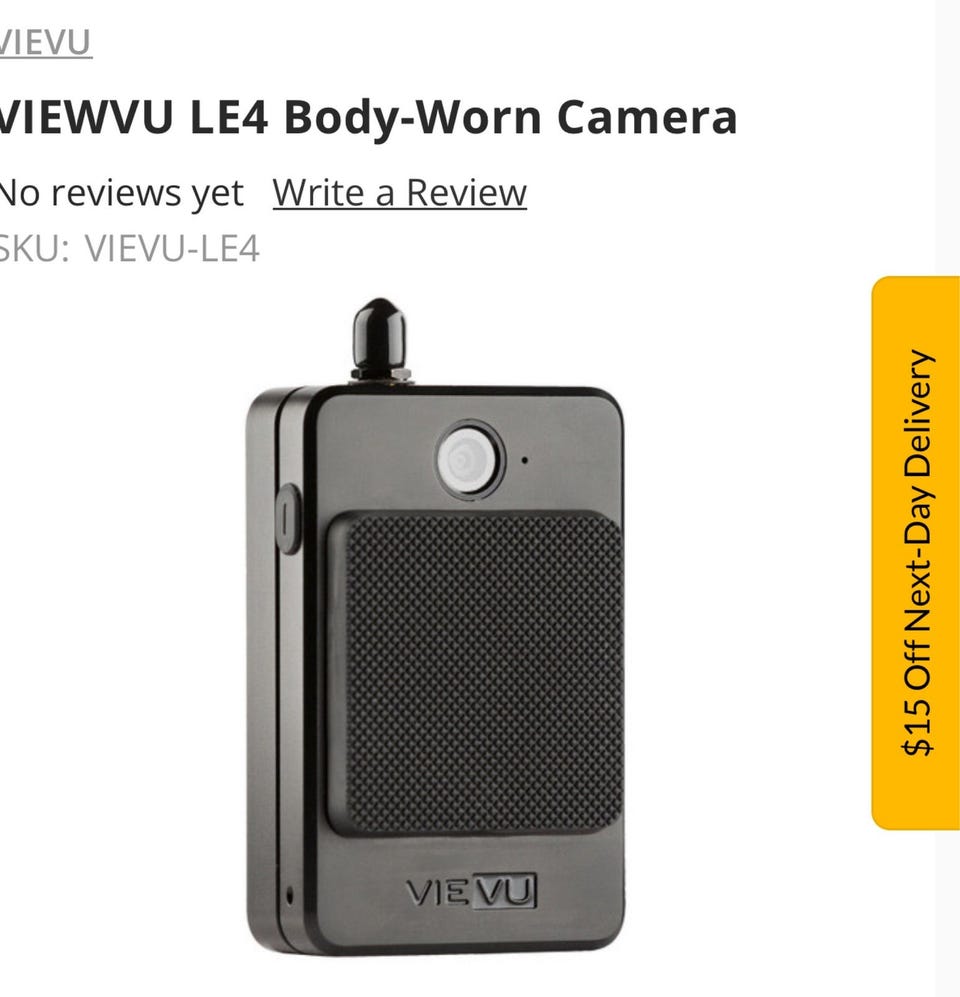Click the word Camera in the product title
The height and width of the screenshot is (997, 960).
pos(647,117)
